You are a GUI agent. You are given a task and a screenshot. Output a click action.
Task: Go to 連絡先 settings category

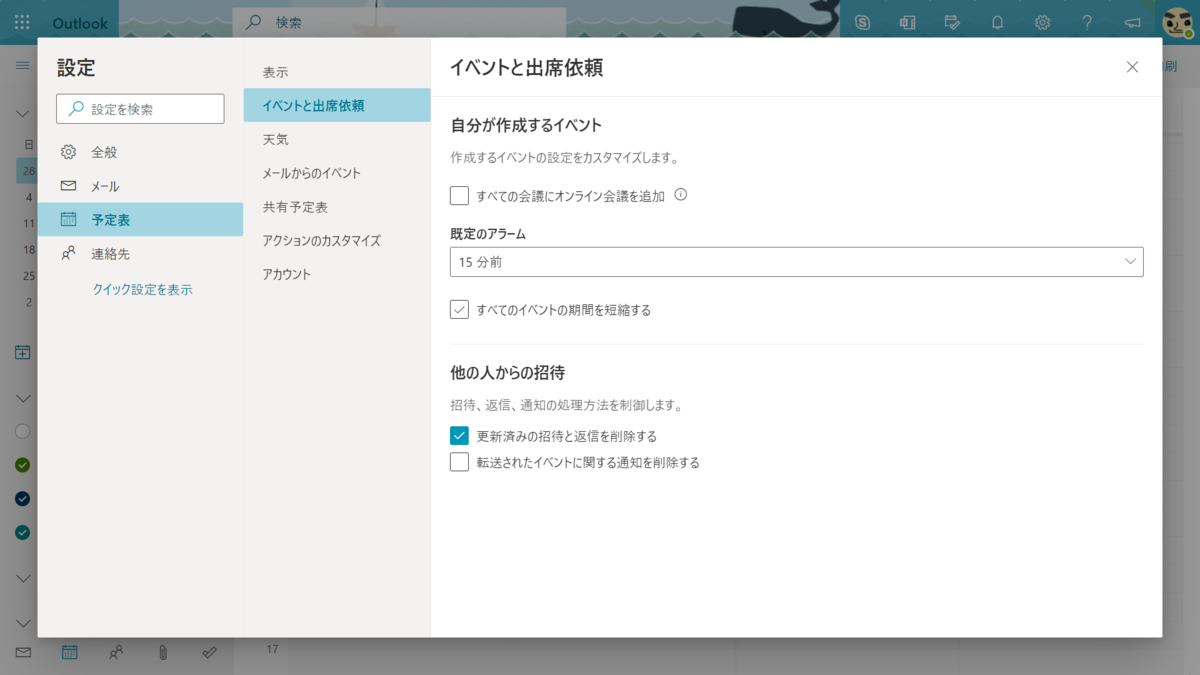click(x=140, y=254)
